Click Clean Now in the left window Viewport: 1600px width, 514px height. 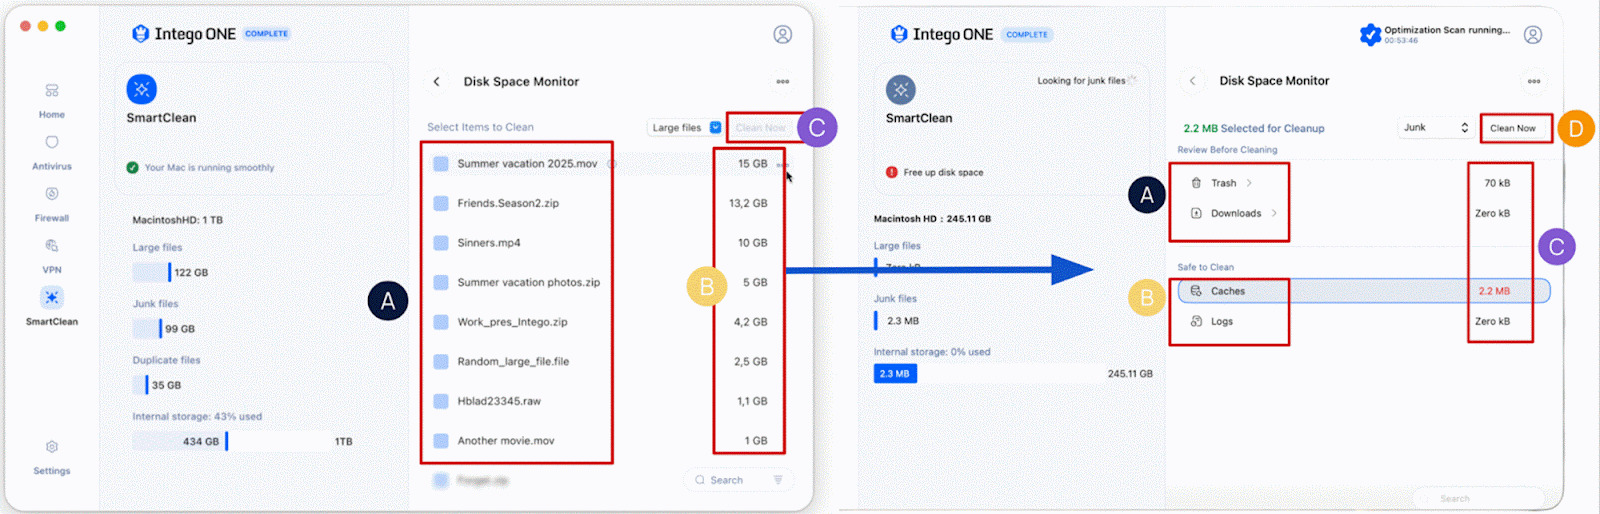tap(761, 128)
